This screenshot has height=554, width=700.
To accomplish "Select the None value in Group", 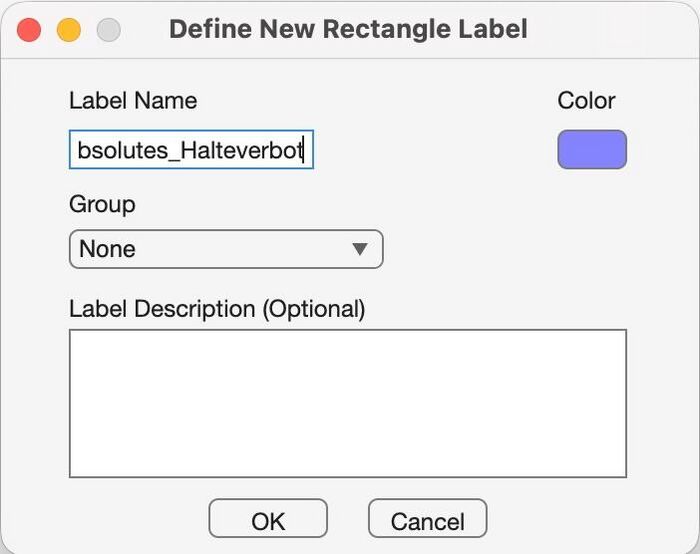I will (x=108, y=249).
